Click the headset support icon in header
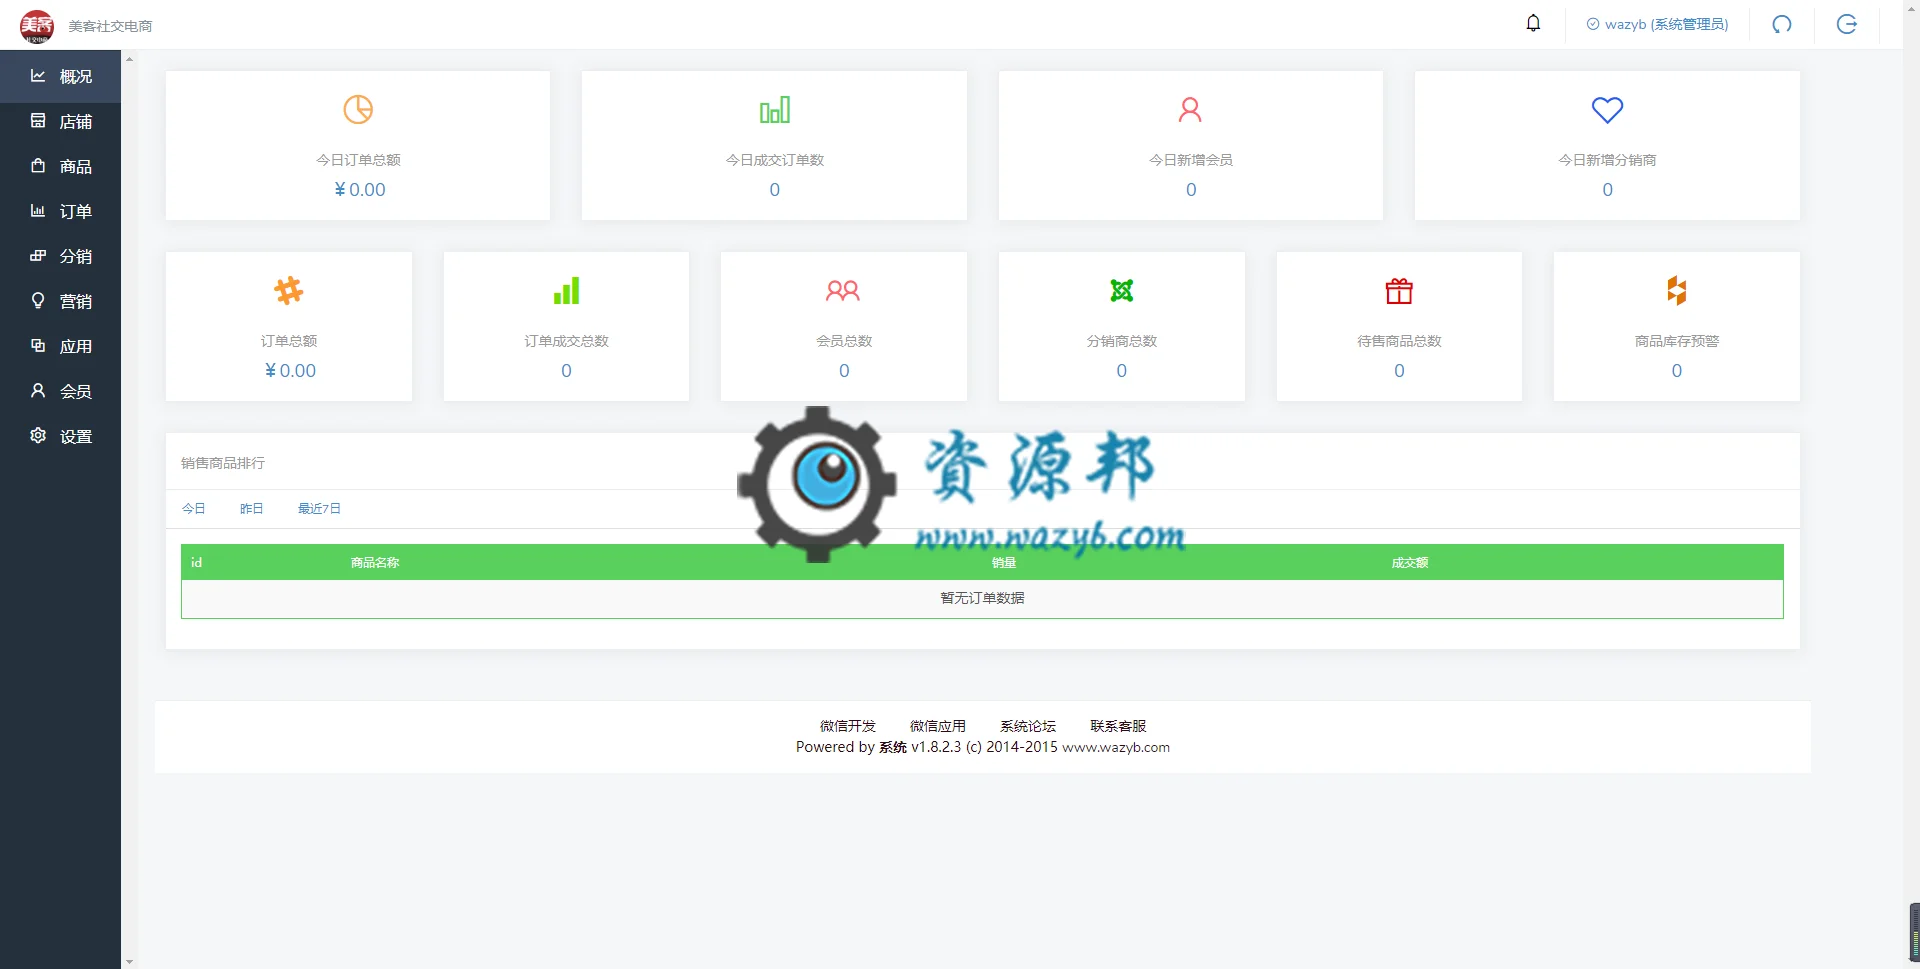Screen dimensions: 1920x969 1782,24
